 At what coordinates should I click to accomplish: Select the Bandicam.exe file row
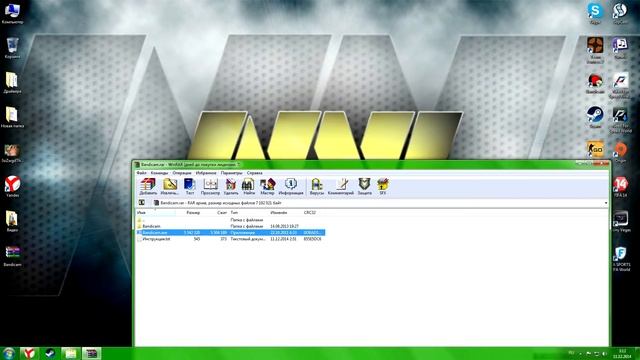(231, 233)
